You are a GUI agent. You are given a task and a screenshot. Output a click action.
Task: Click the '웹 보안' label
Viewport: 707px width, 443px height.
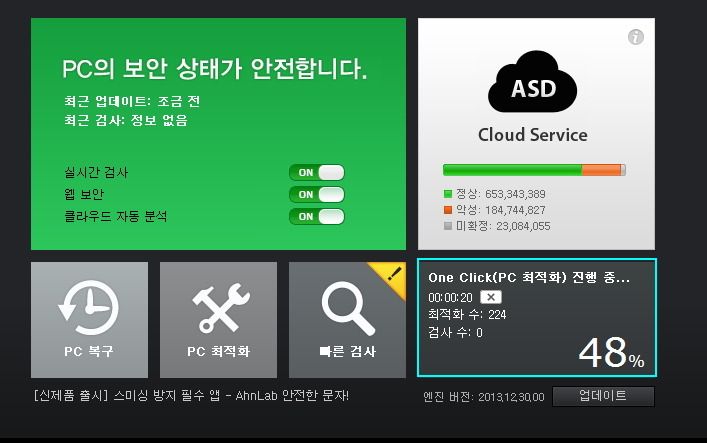pyautogui.click(x=84, y=194)
